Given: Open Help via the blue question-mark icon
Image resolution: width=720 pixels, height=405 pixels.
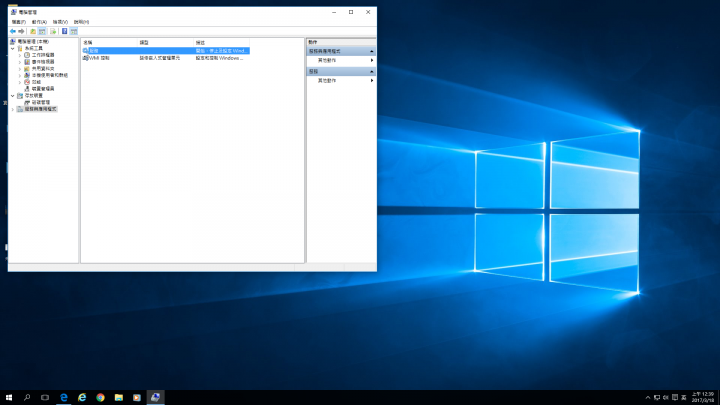Looking at the screenshot, I should tap(64, 31).
